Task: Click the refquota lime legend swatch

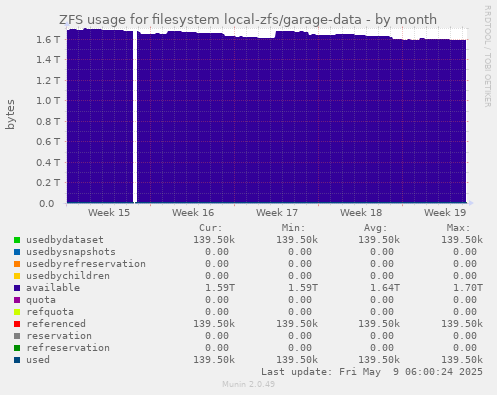Action: (x=17, y=312)
